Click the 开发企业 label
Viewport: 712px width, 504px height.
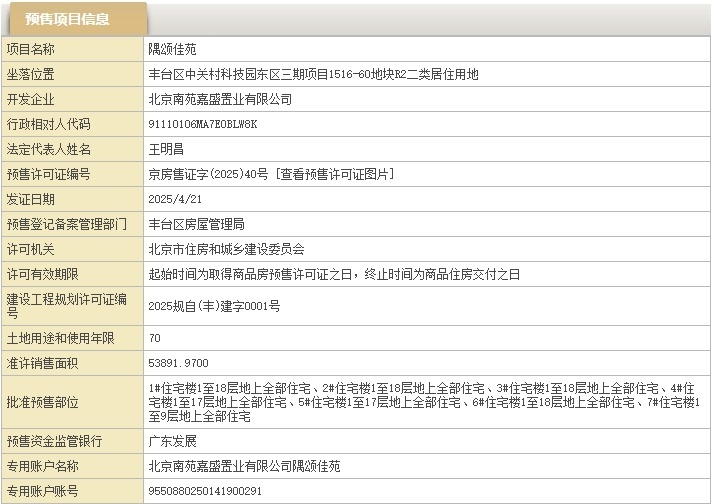30,99
